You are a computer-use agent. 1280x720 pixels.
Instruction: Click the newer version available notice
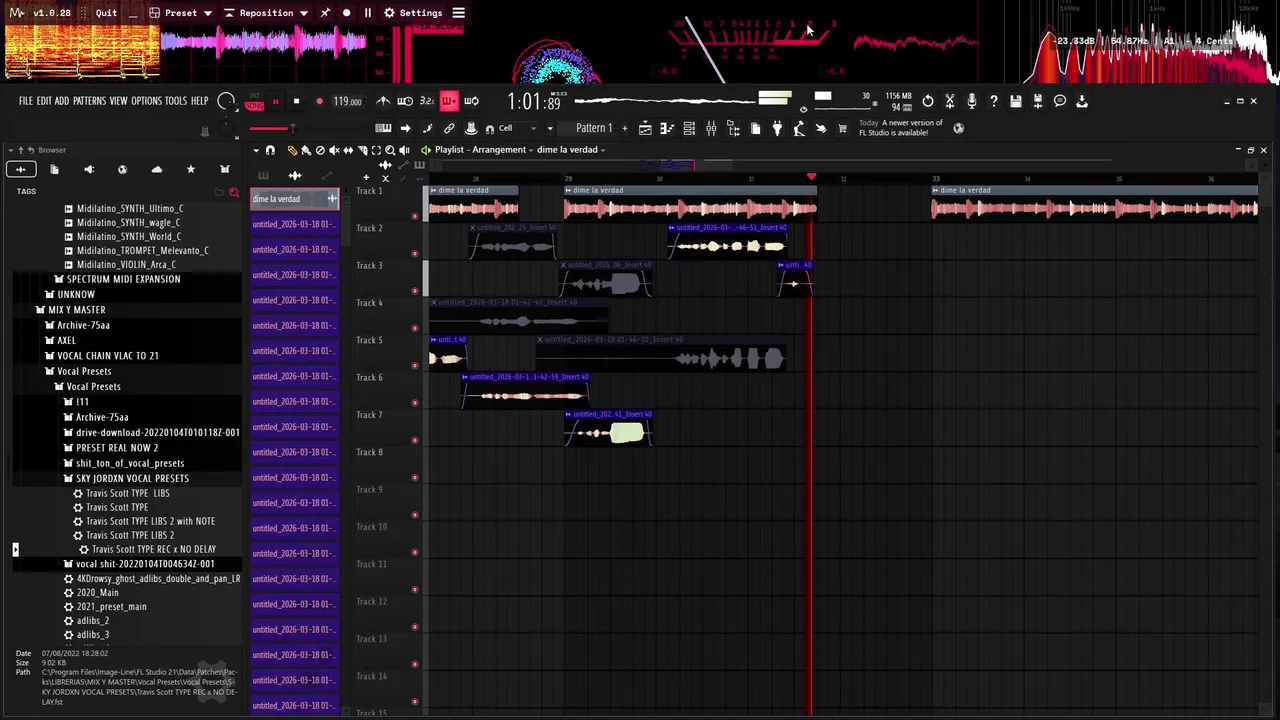[900, 128]
